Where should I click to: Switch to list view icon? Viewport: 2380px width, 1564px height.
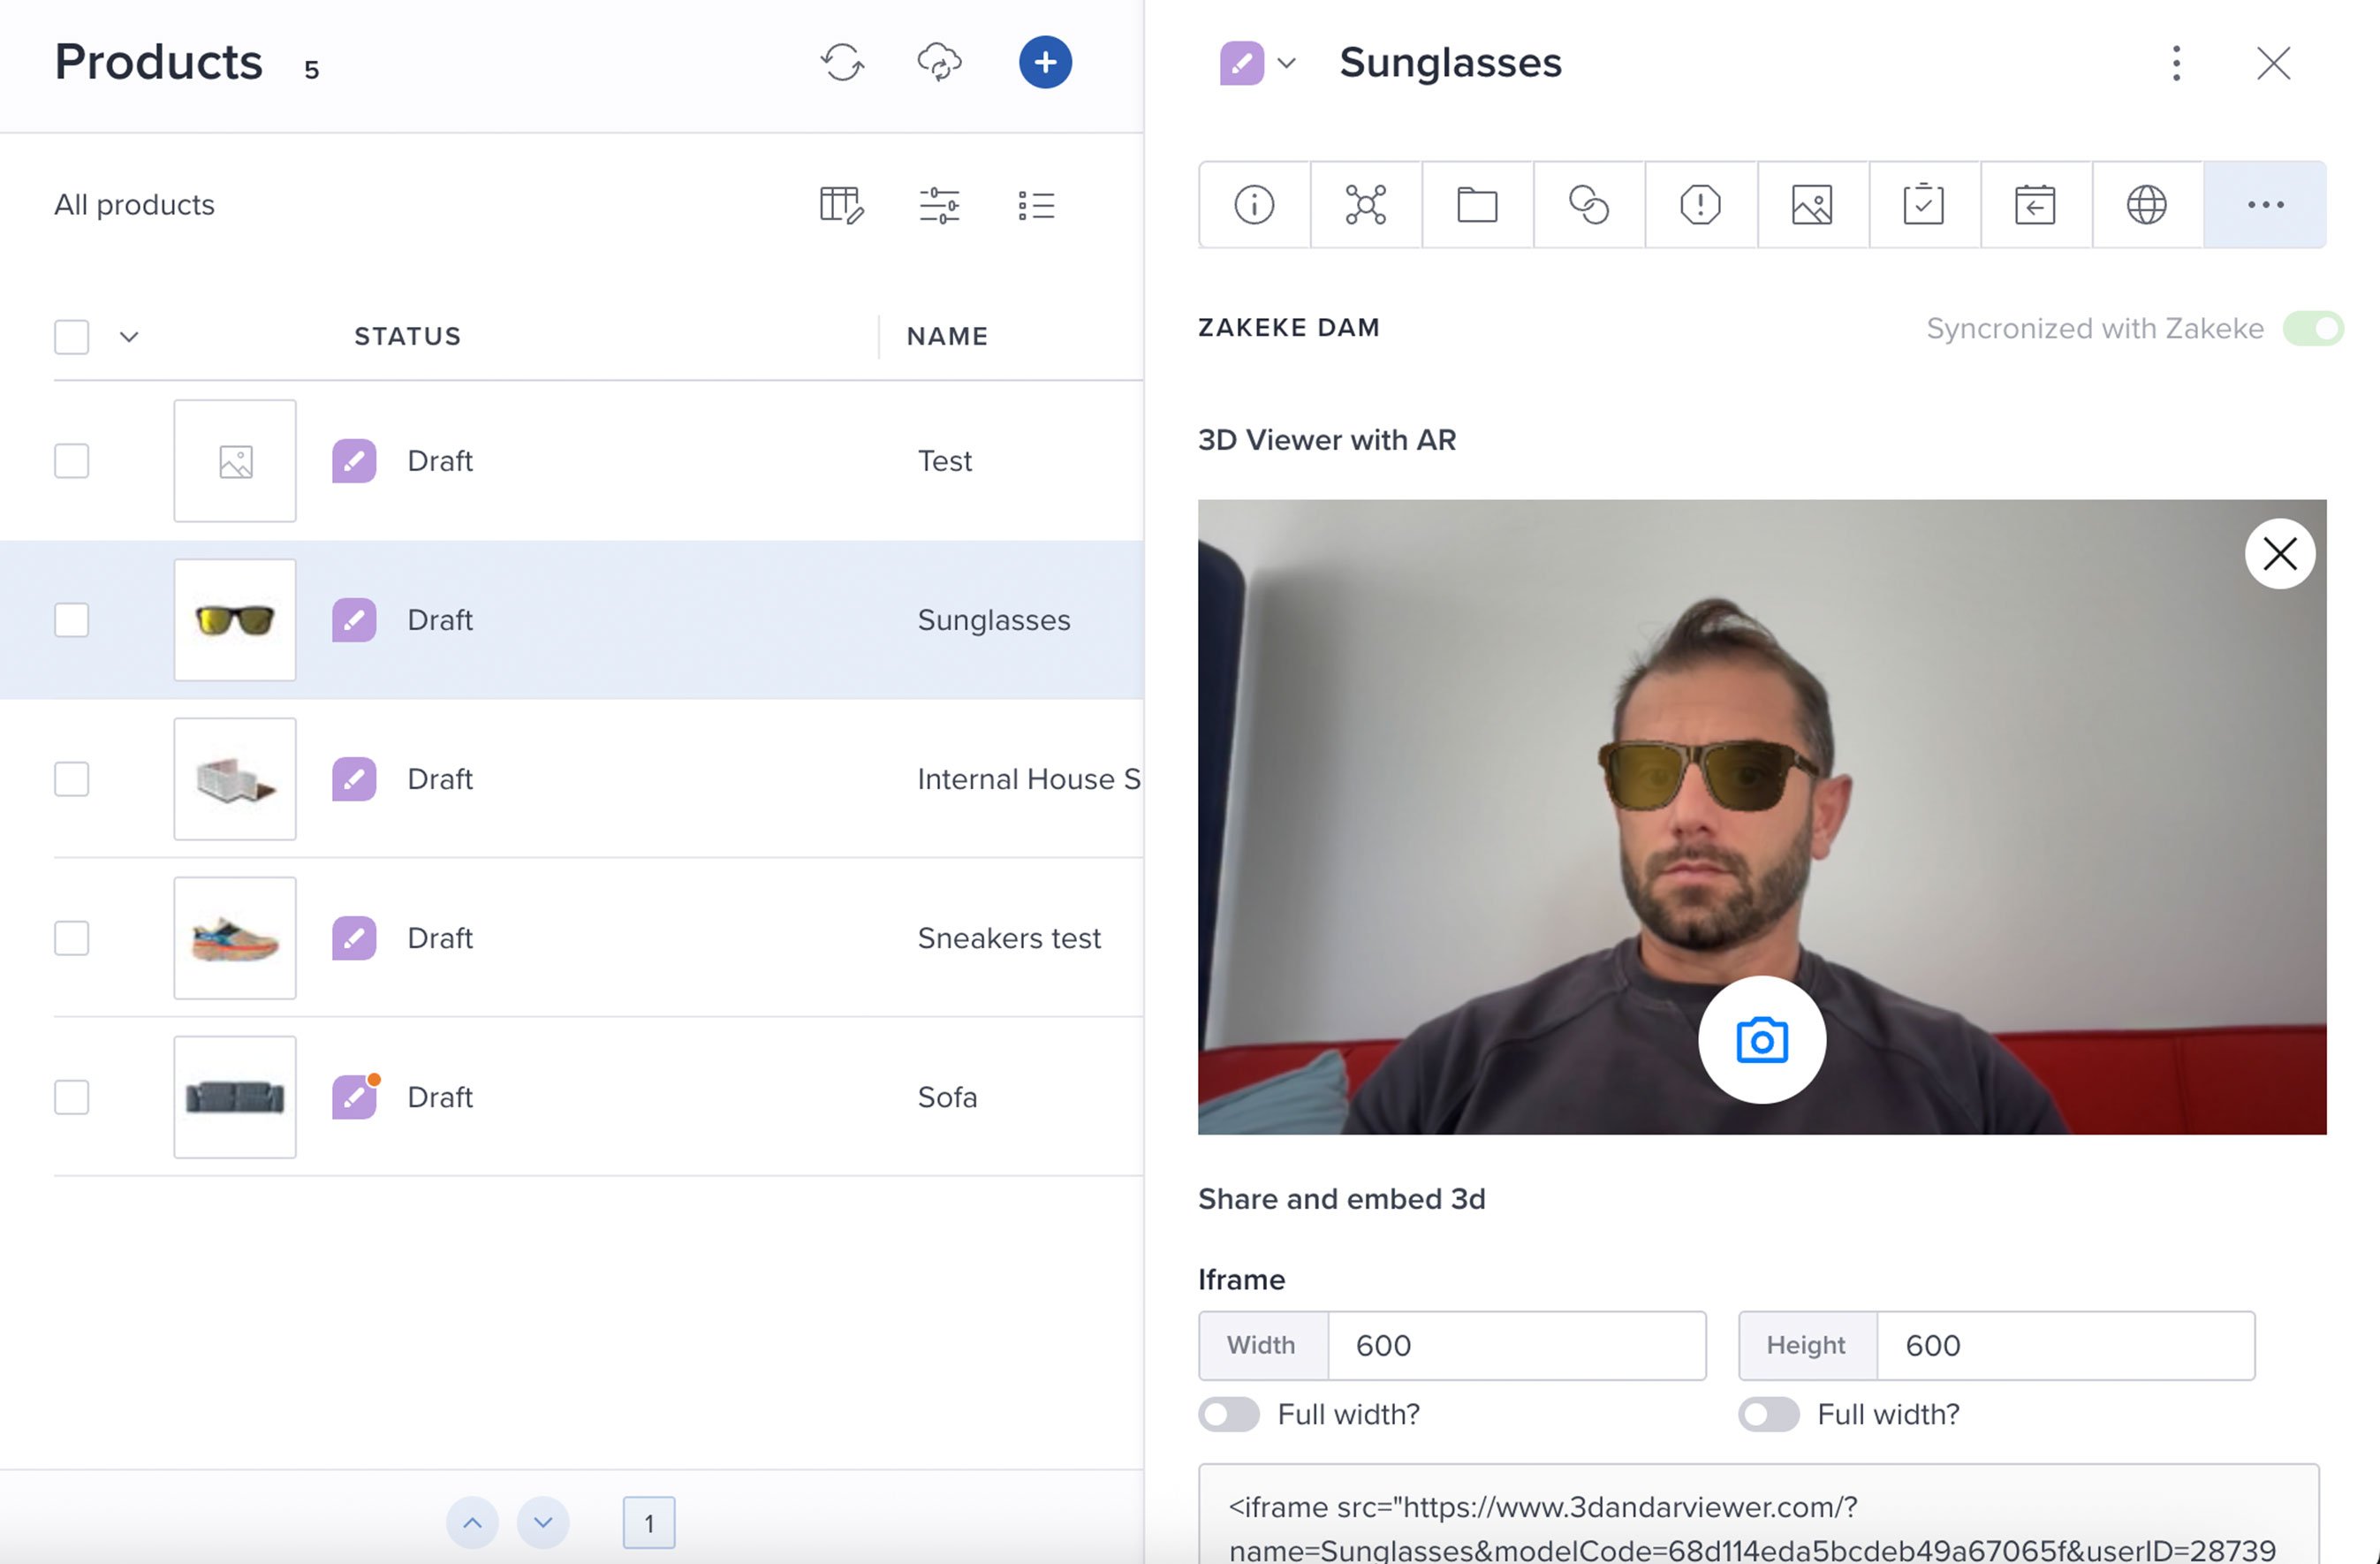pyautogui.click(x=1036, y=205)
